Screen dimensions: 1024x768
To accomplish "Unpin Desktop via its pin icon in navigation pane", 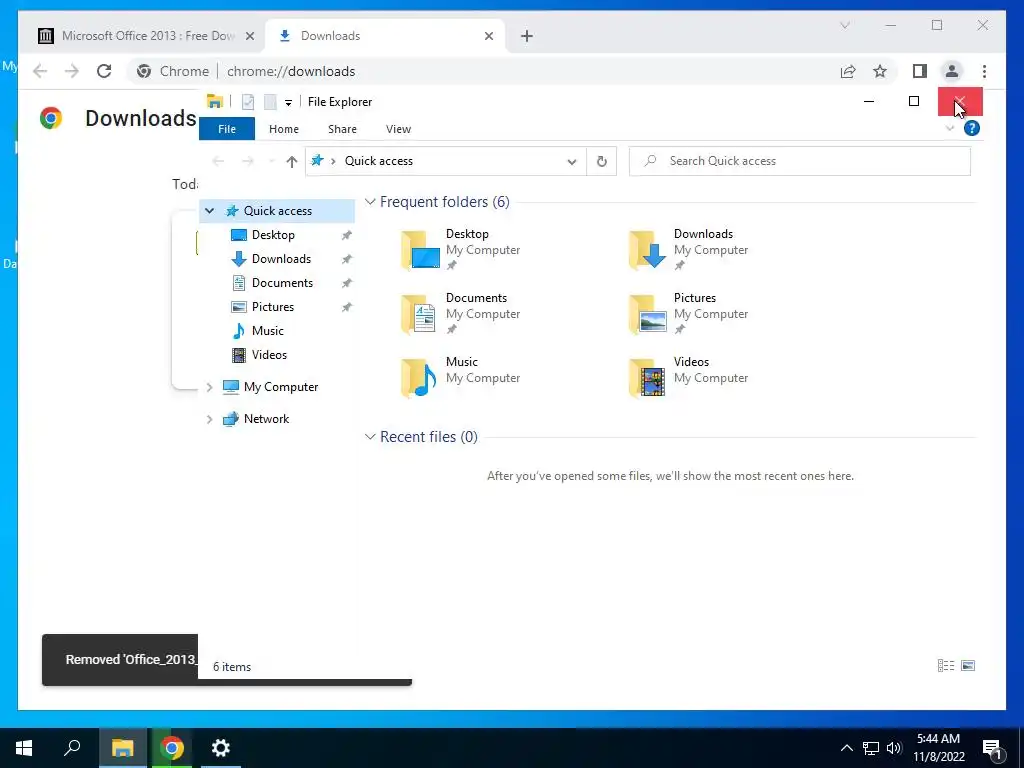I will pyautogui.click(x=347, y=235).
